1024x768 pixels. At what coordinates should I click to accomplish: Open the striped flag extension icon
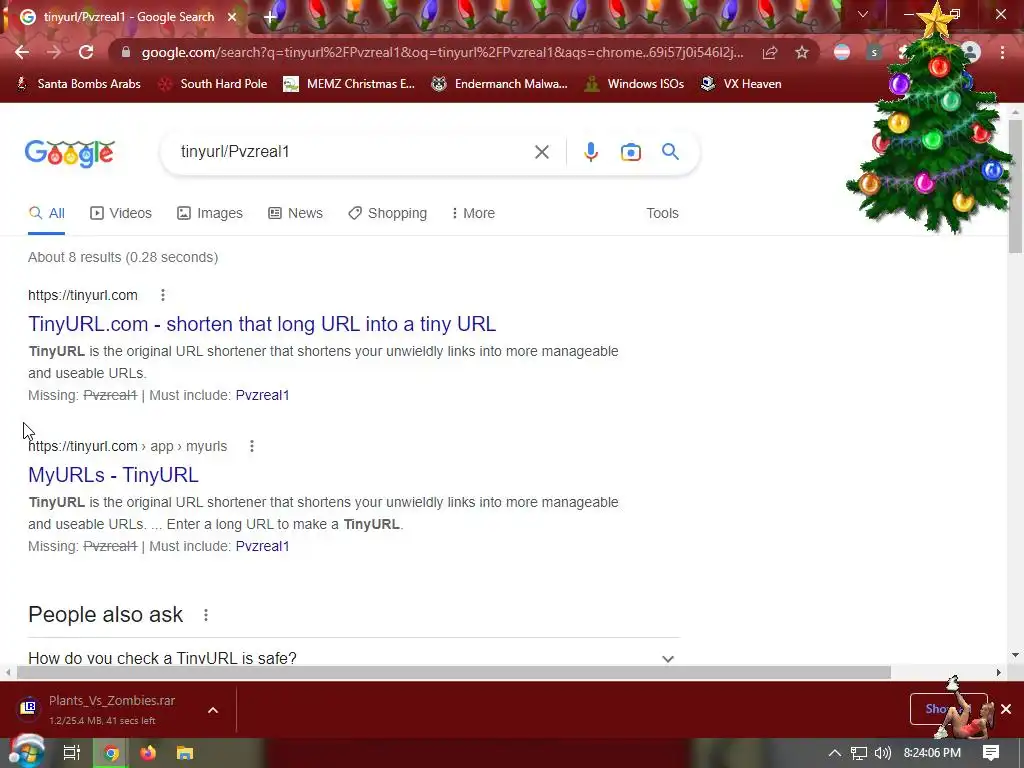[842, 52]
